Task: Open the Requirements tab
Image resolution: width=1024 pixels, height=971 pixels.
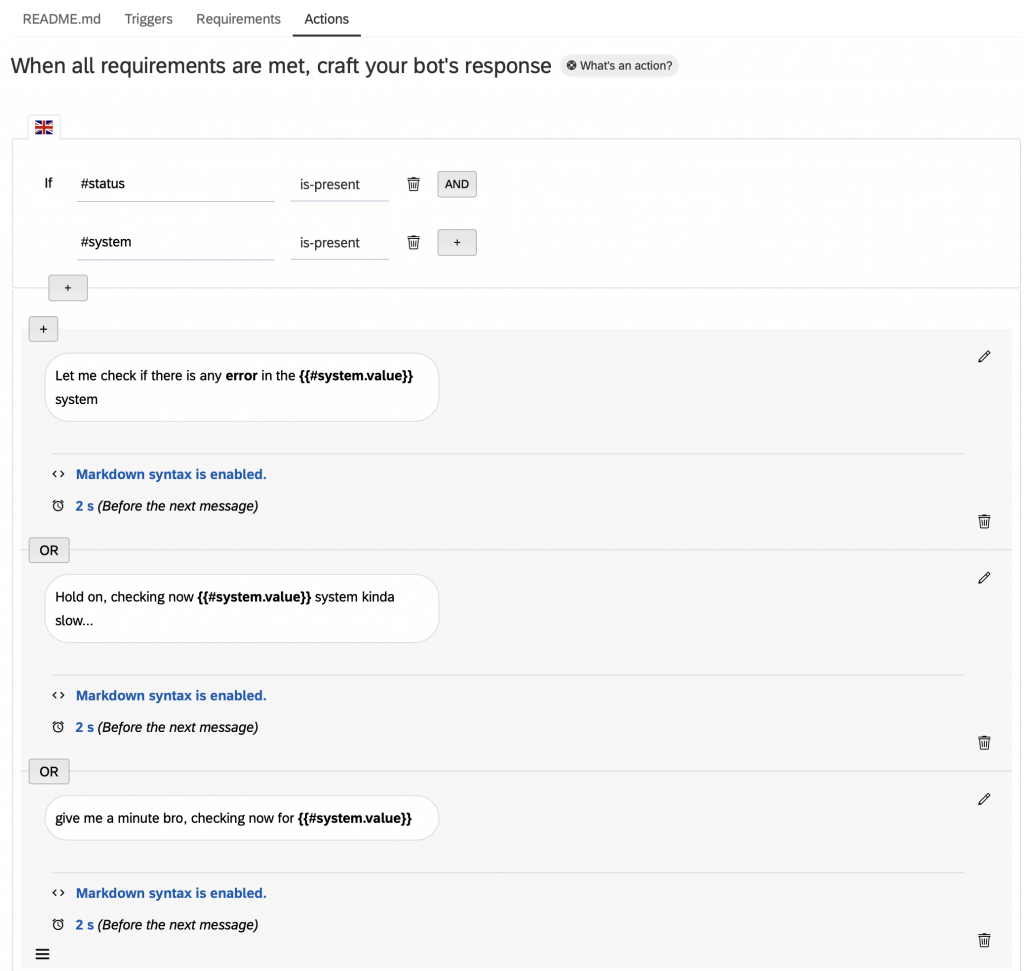Action: point(238,19)
